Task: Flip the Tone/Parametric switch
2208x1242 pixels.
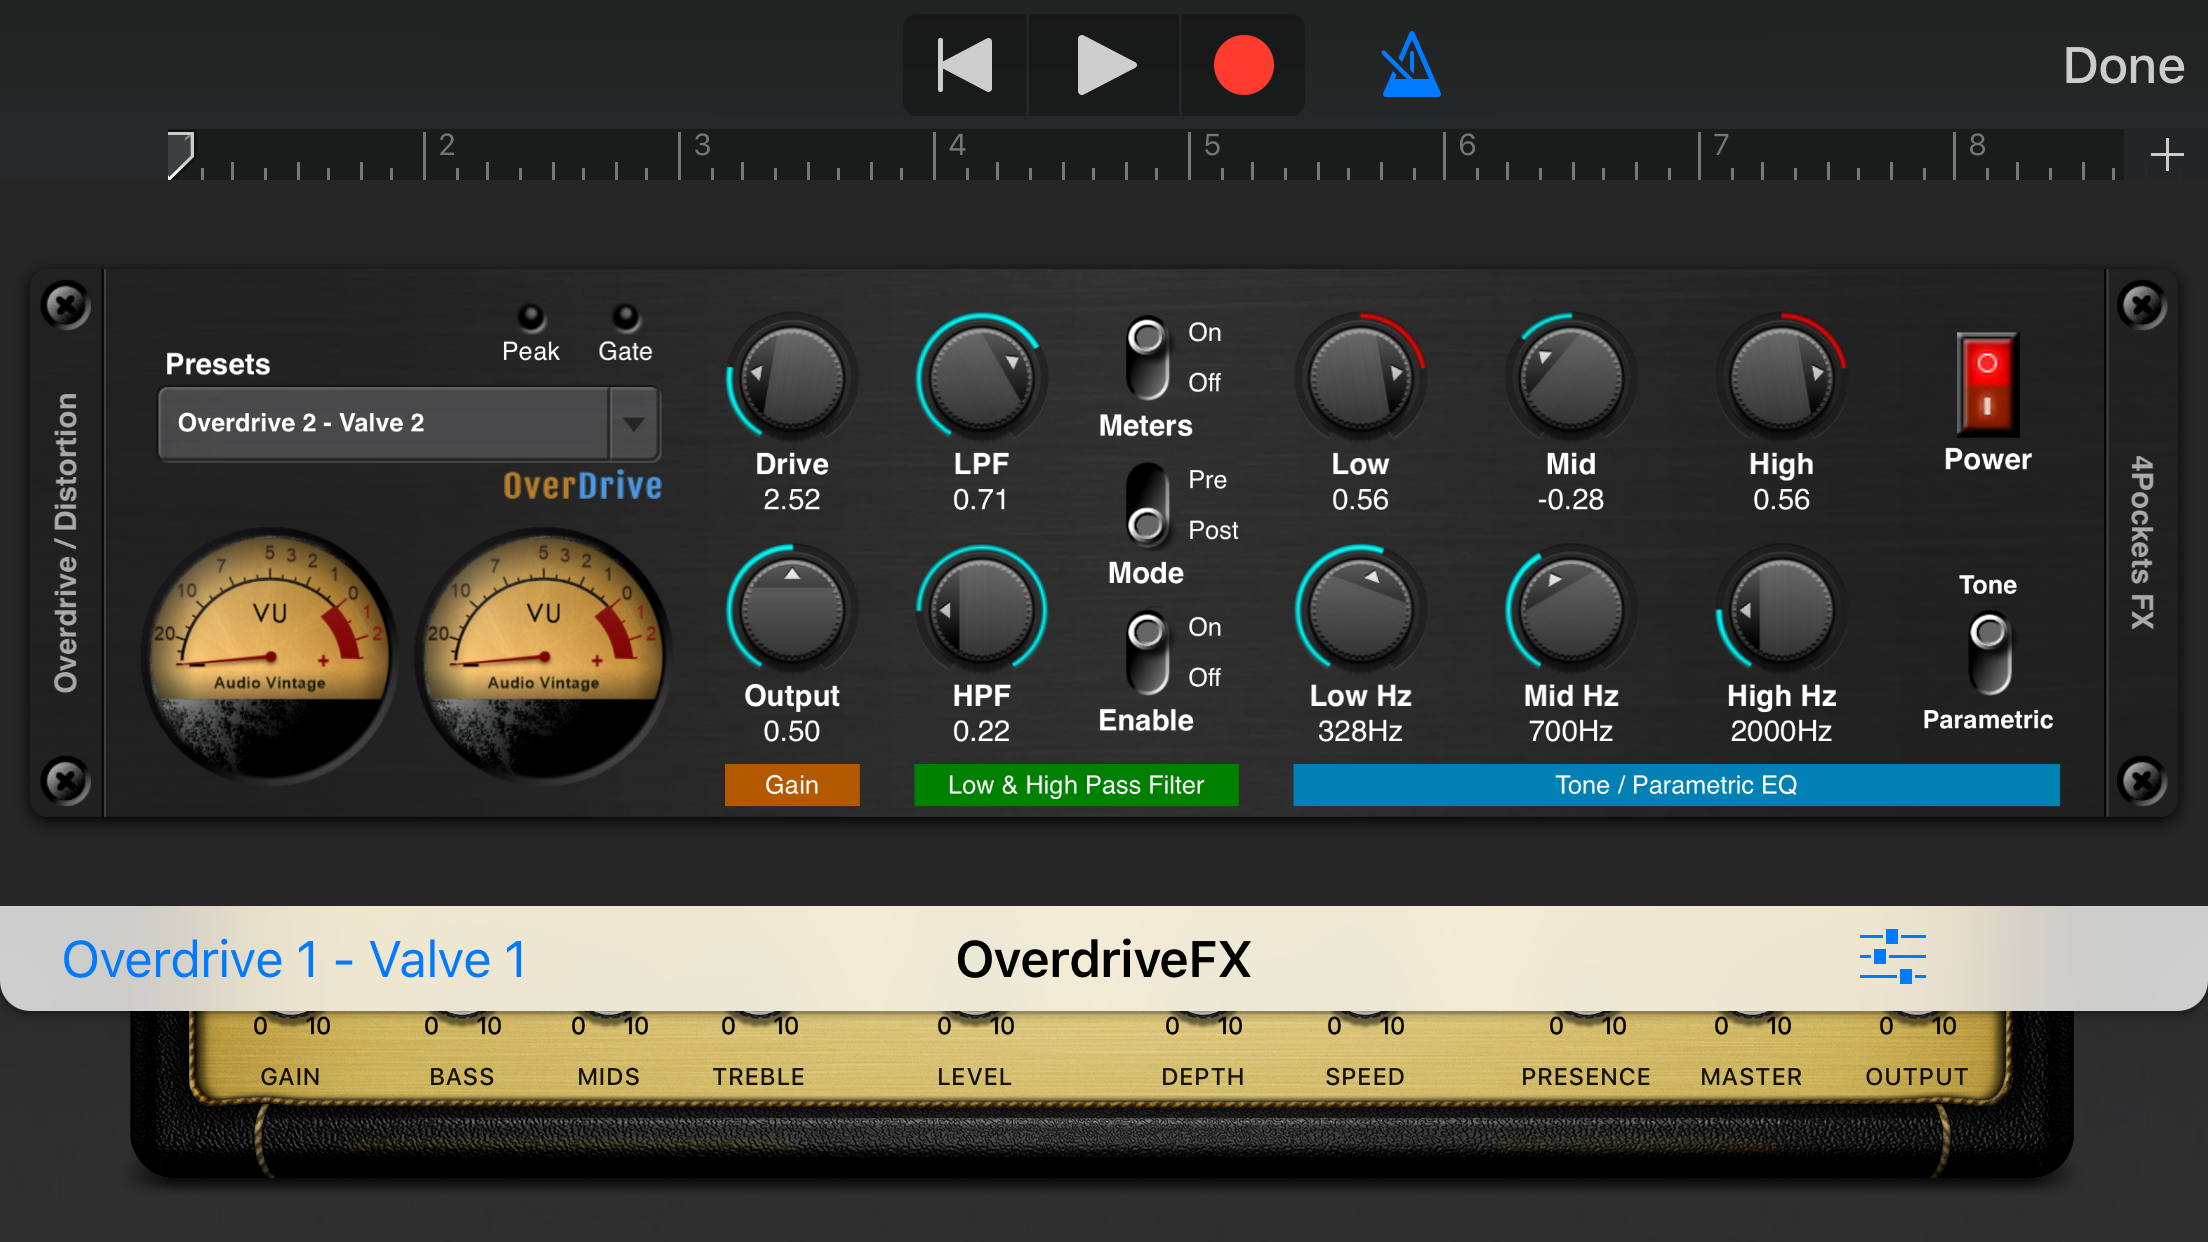Action: click(x=1988, y=653)
